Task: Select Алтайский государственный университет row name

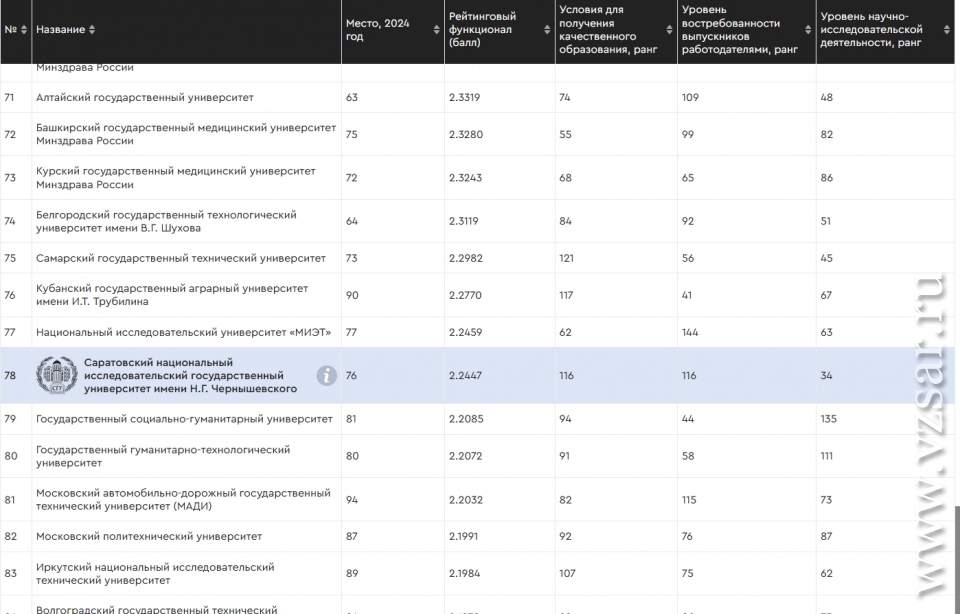Action: pos(144,97)
